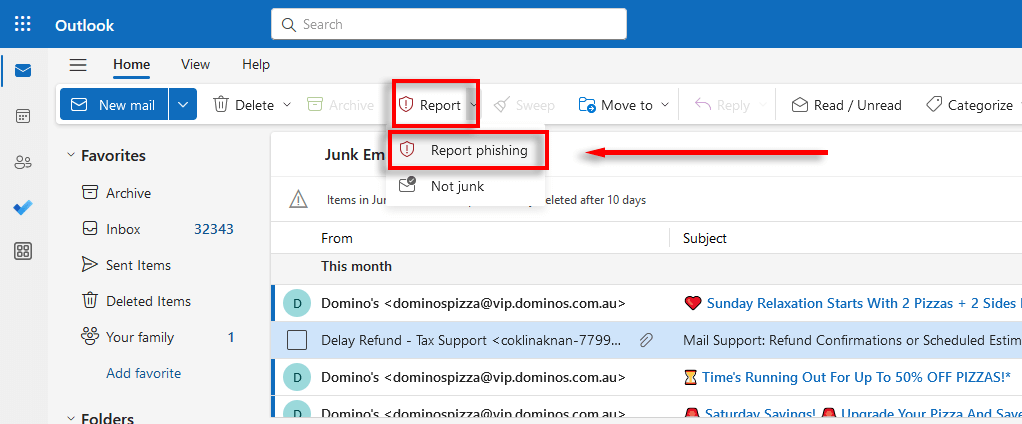Collapse the Favorites section
Screen dimensions: 1022x424
coord(70,156)
